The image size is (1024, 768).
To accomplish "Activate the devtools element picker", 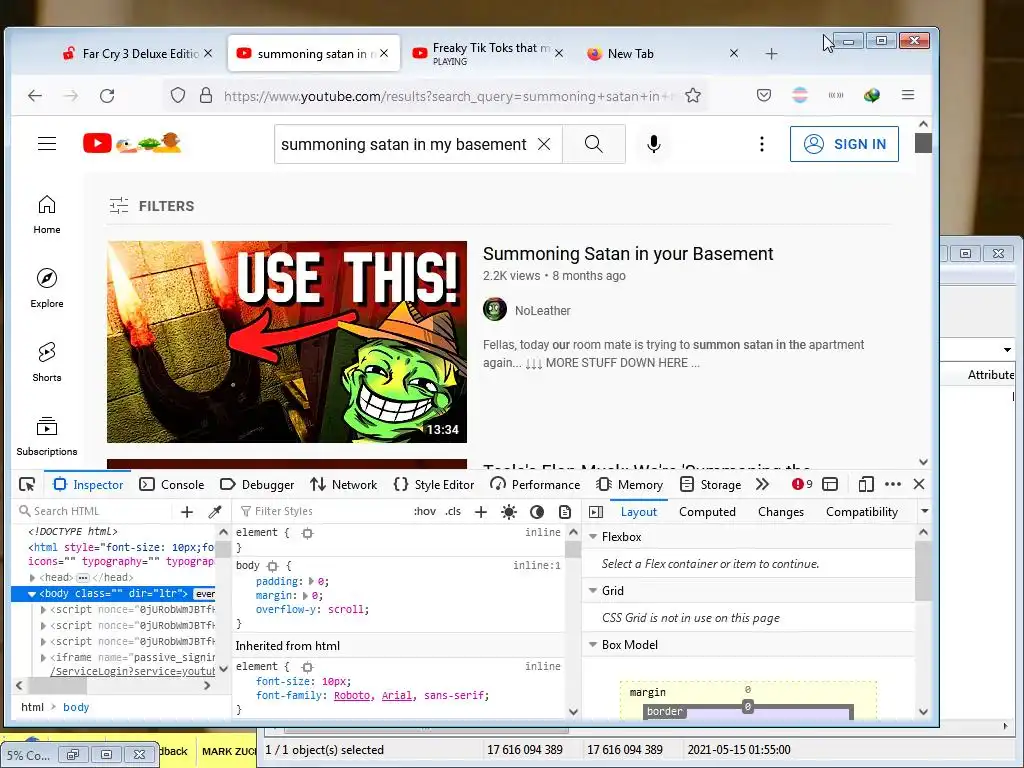I will point(27,485).
